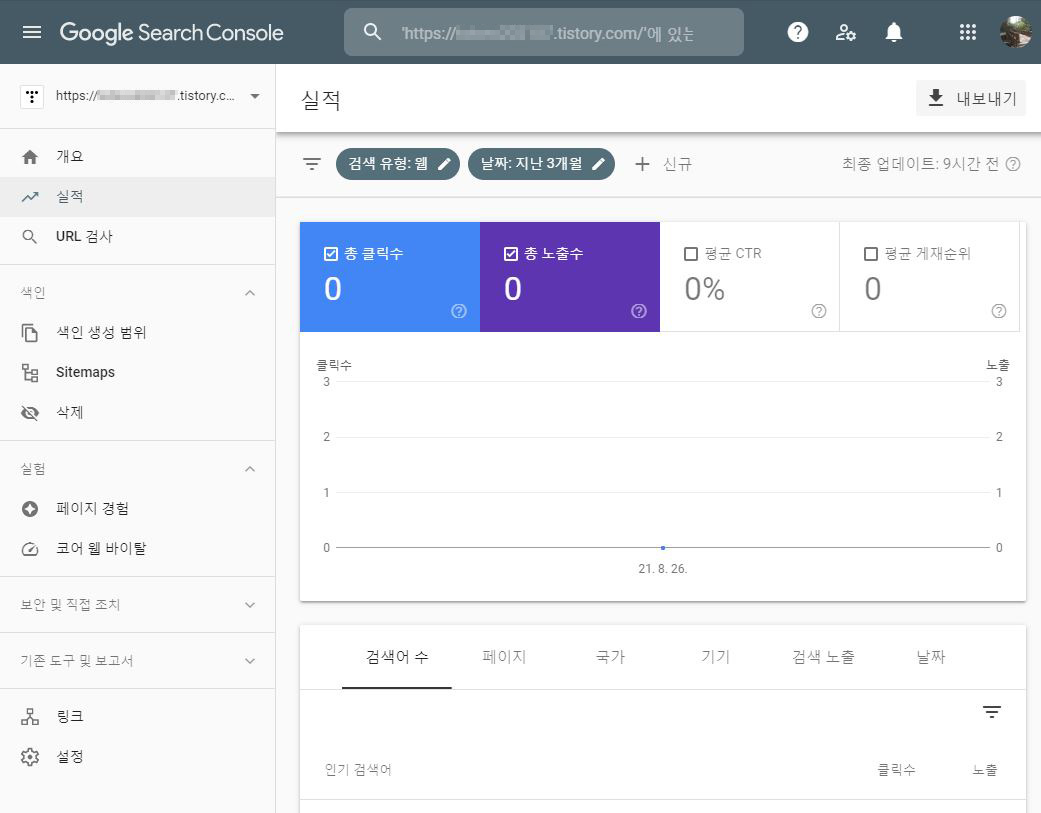Enable the 평균 CTR checkbox
The image size is (1041, 813).
point(690,254)
